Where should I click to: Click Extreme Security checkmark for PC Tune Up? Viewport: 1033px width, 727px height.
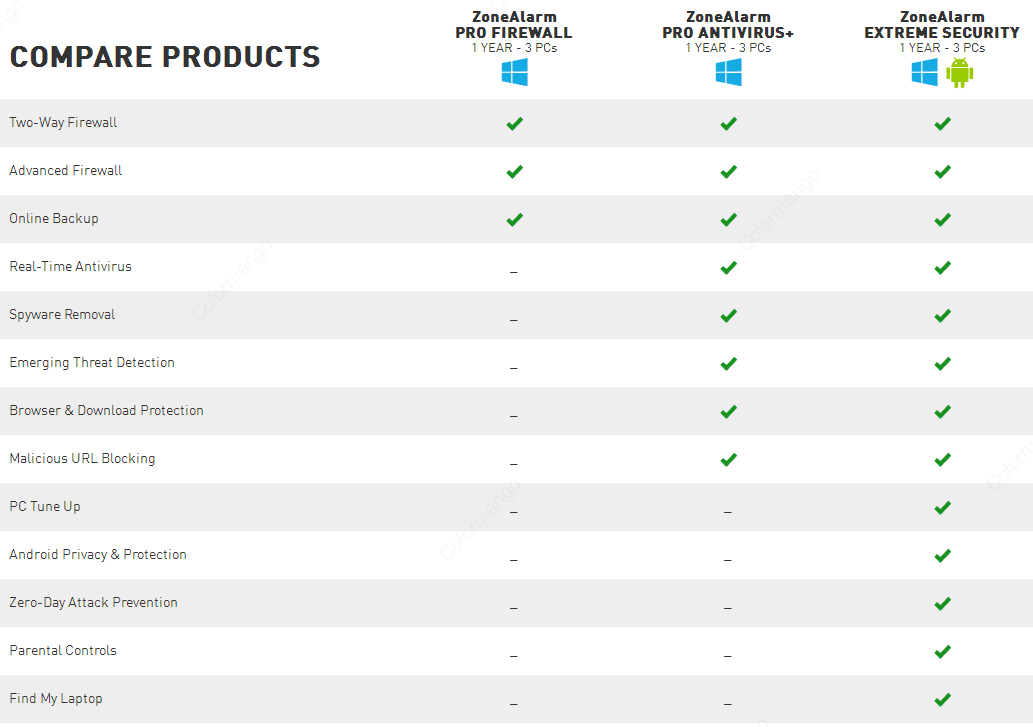943,508
